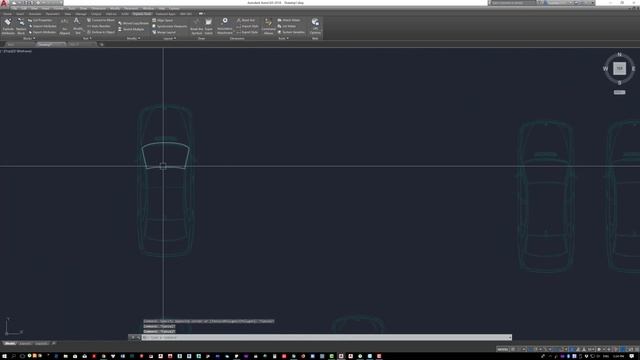Select the Align Space tool
This screenshot has height=360, width=640.
(x=162, y=20)
